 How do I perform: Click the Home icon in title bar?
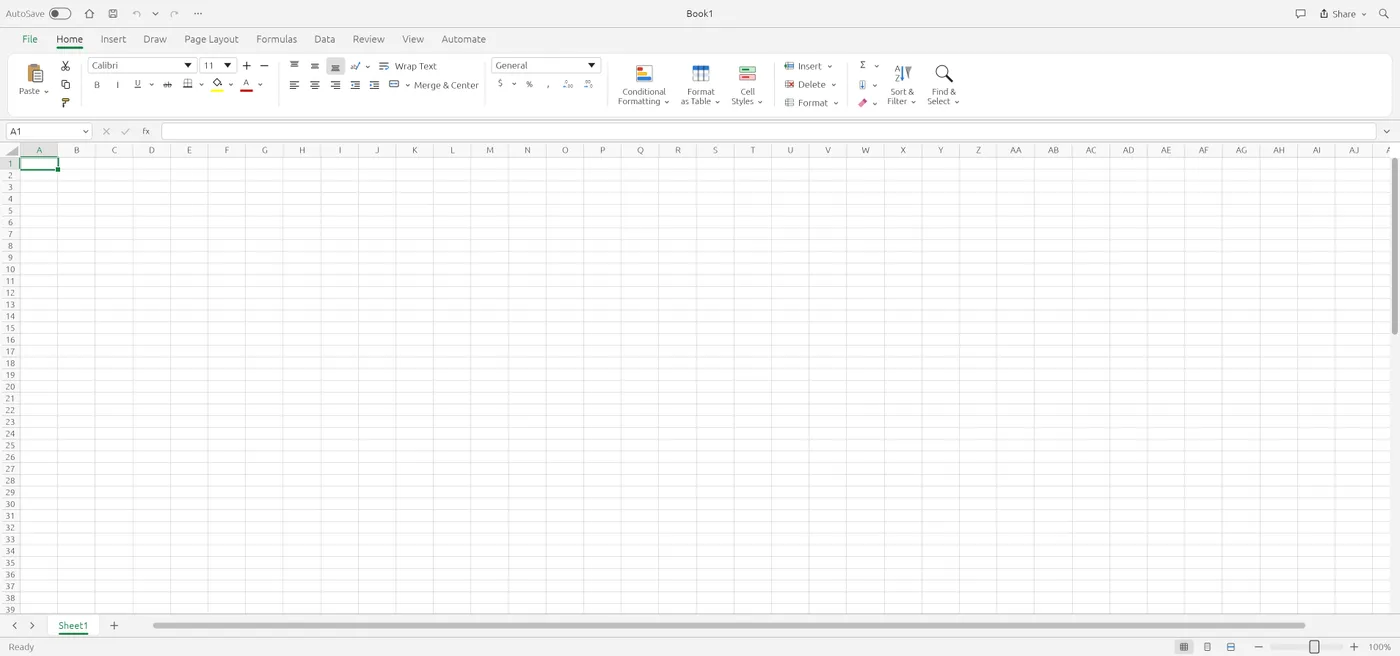[x=89, y=14]
